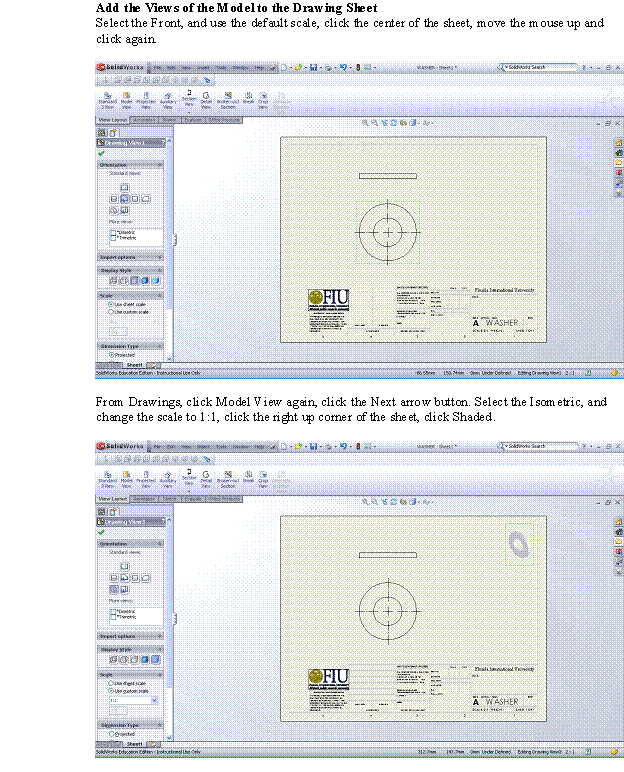Select Use custom scale radio in upper screenshot
The image size is (624, 772).
pos(111,312)
